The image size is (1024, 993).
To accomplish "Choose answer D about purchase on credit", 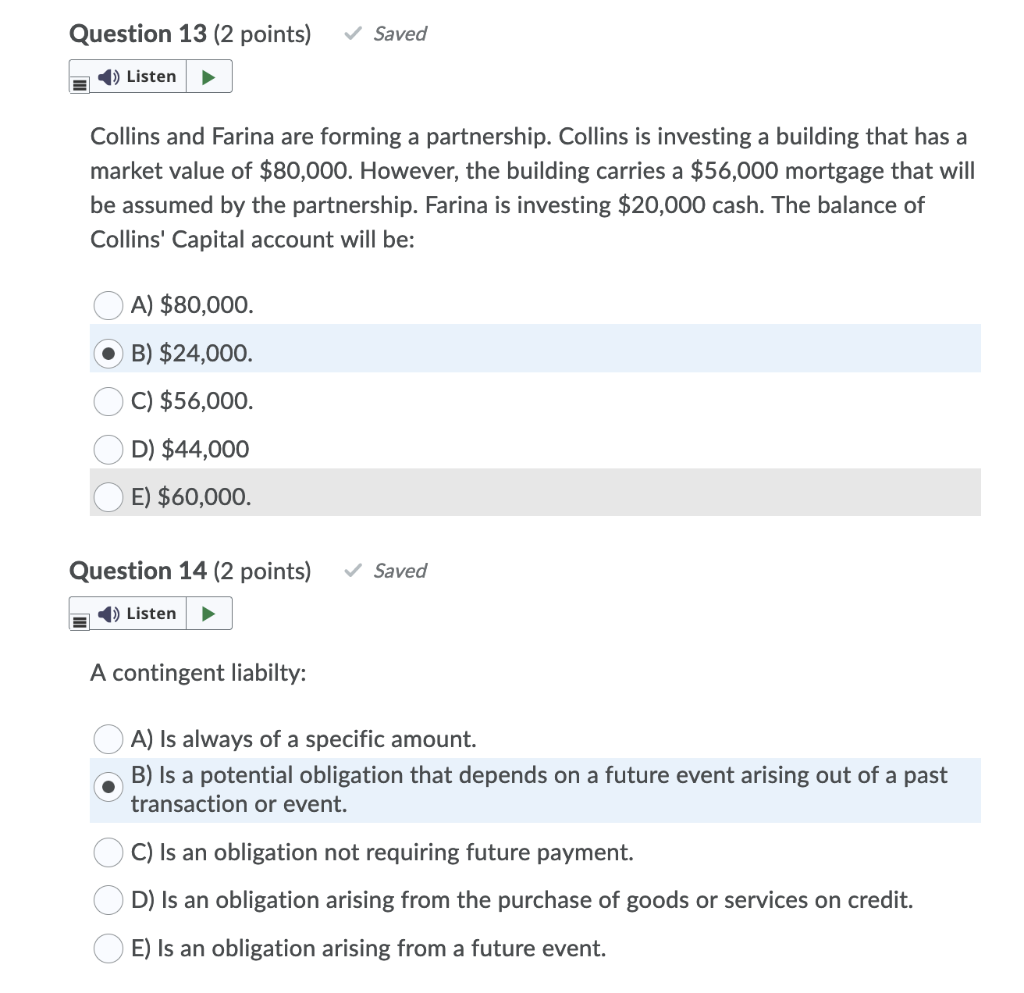I will [107, 900].
